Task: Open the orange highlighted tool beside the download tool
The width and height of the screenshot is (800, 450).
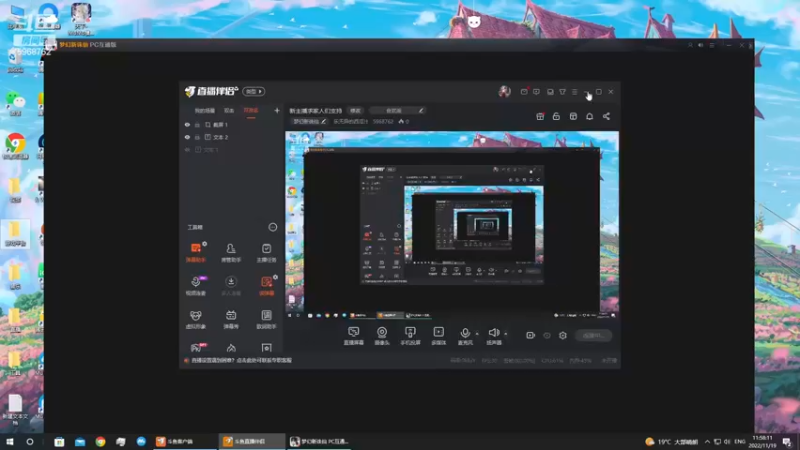Action: [266, 286]
